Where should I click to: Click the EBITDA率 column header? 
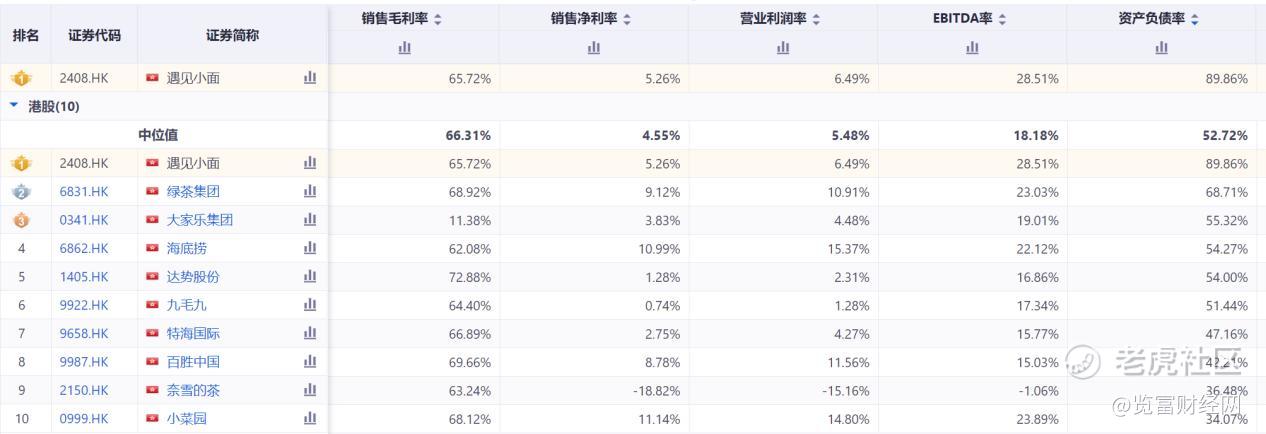click(x=962, y=19)
